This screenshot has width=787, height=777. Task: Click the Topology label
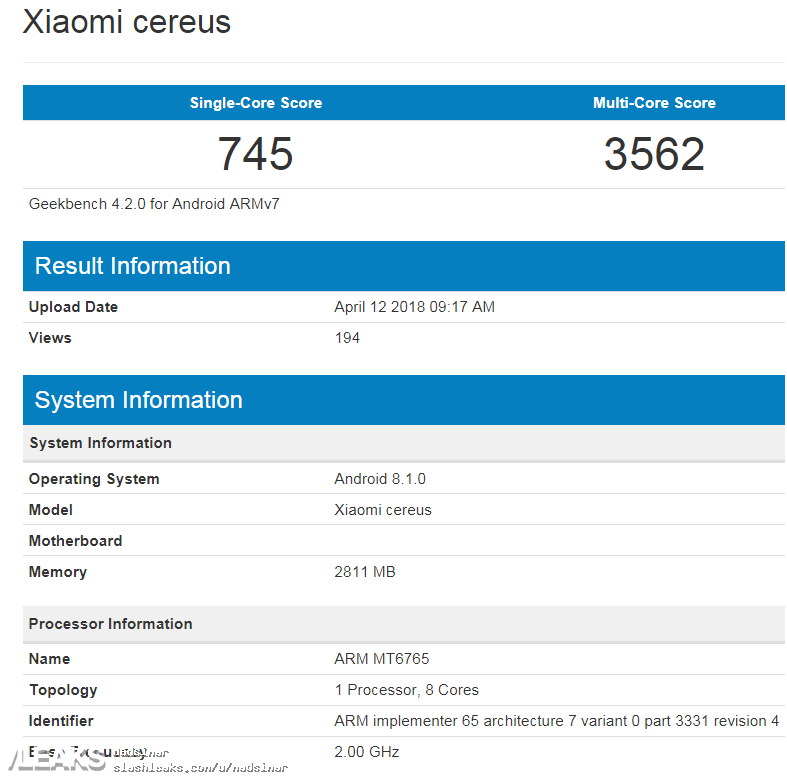[63, 690]
